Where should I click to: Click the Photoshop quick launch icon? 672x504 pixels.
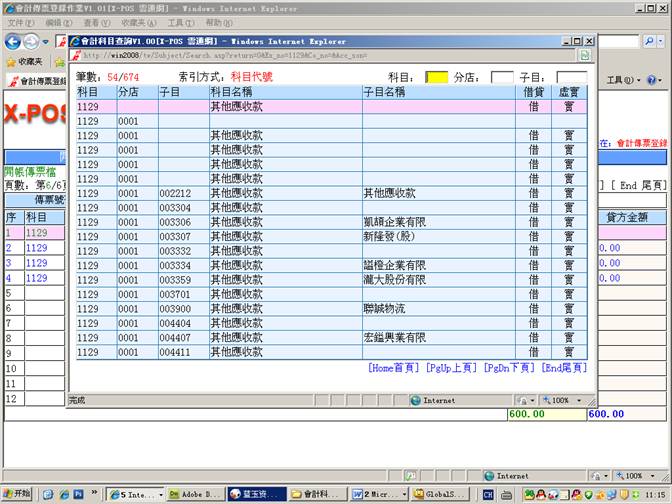pyautogui.click(x=78, y=494)
